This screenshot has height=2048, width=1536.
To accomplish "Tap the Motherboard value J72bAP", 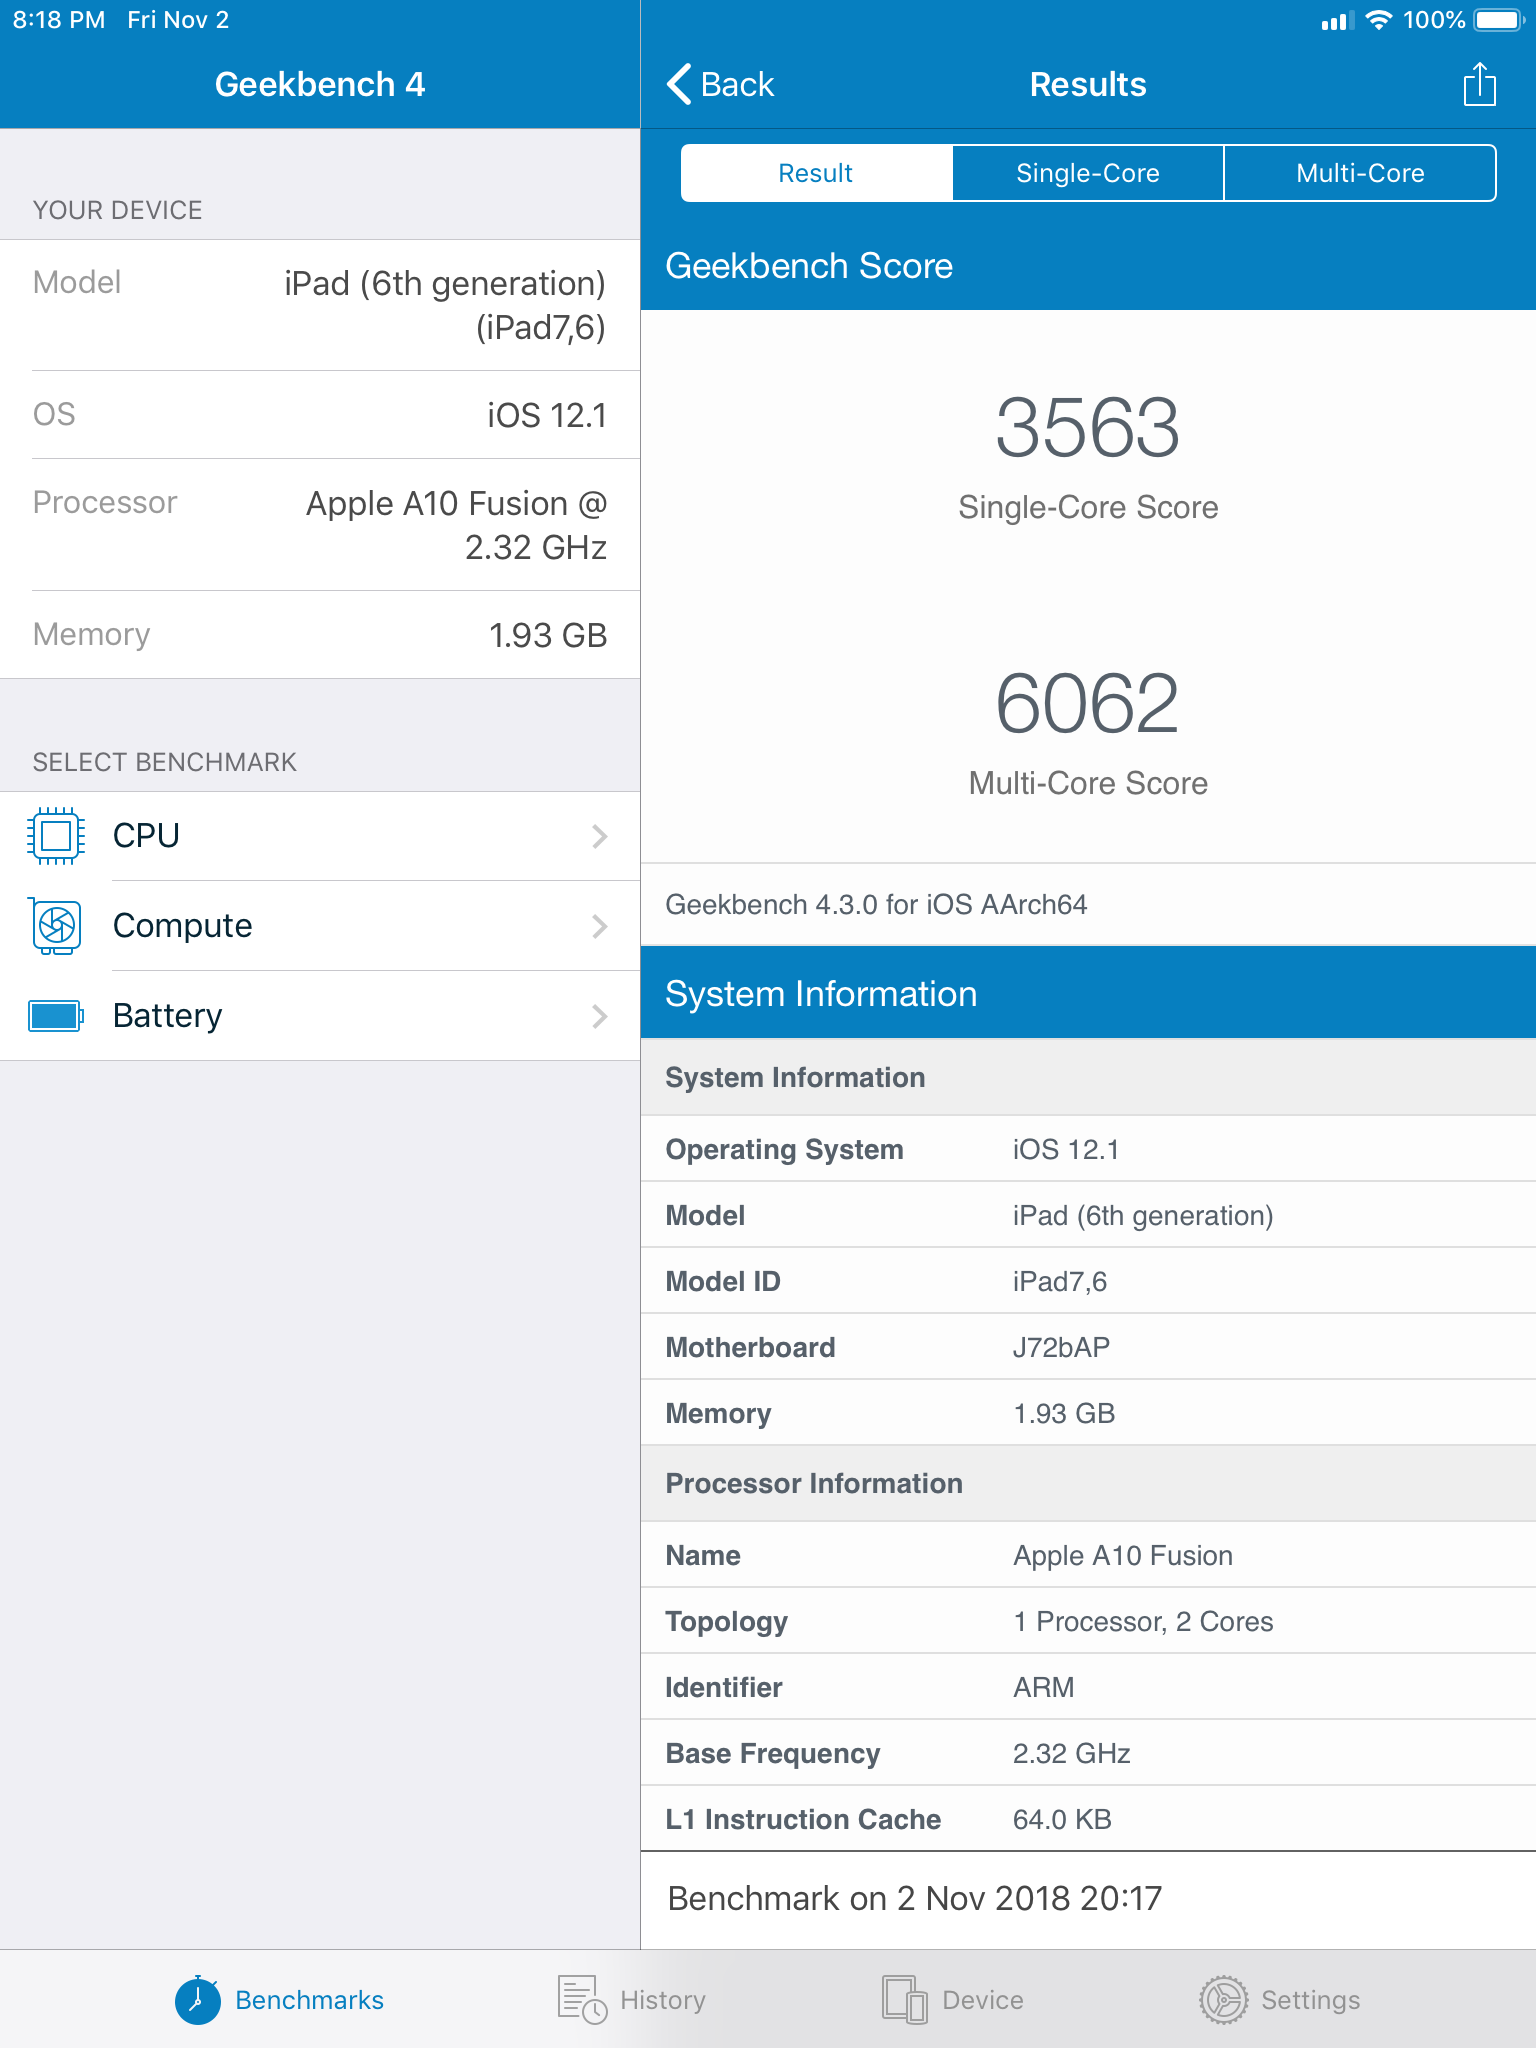I will pyautogui.click(x=1061, y=1347).
